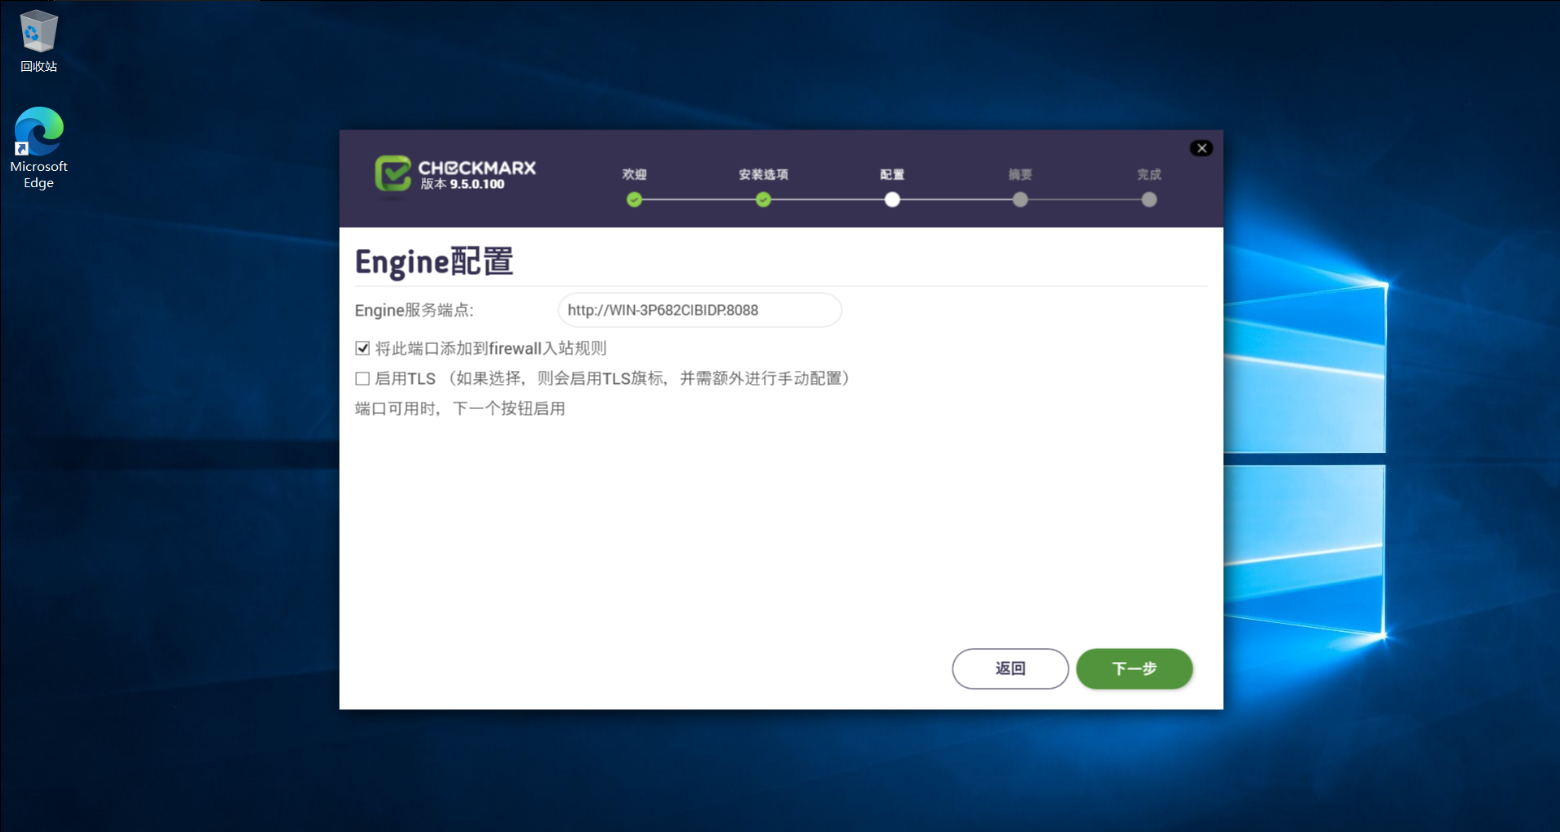The height and width of the screenshot is (832, 1560).
Task: Click the 安装选项 step label
Action: coord(763,174)
